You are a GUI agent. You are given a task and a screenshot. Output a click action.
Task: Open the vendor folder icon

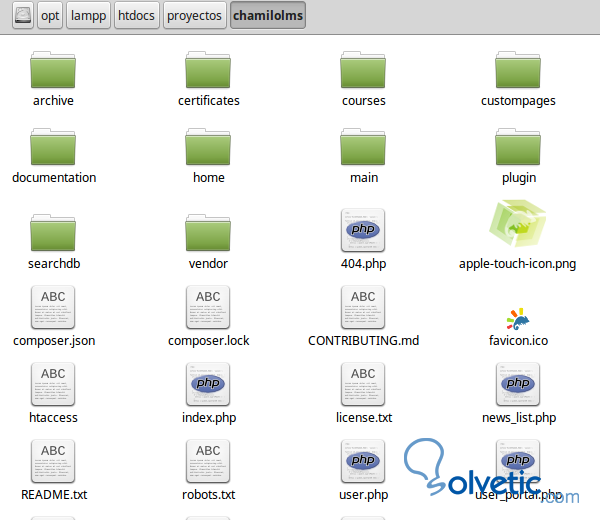click(x=208, y=233)
